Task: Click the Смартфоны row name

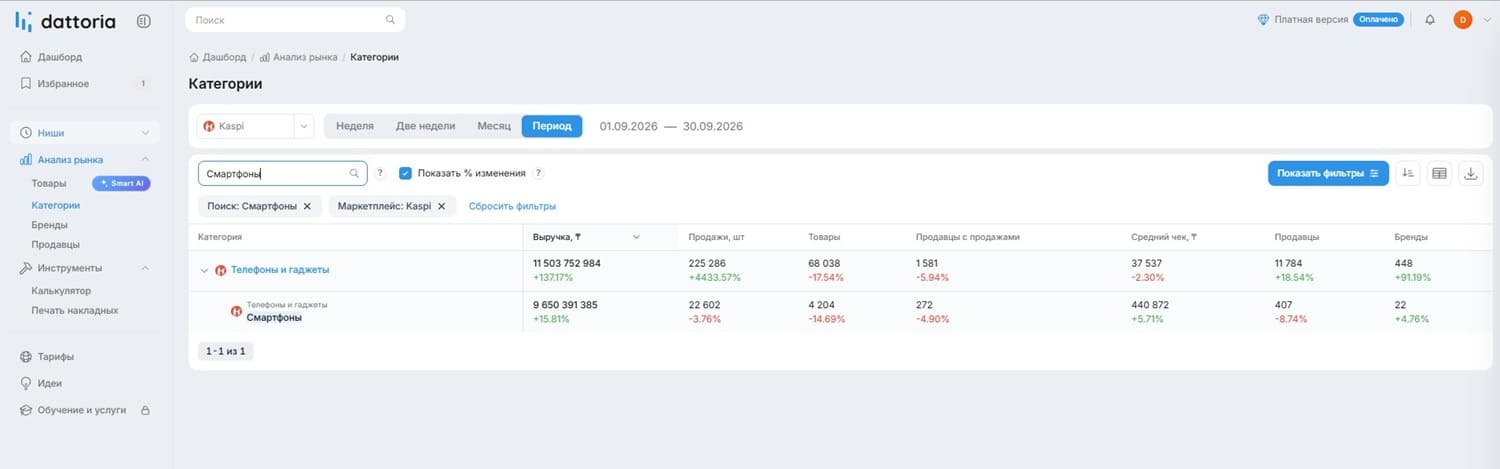Action: pyautogui.click(x=274, y=317)
